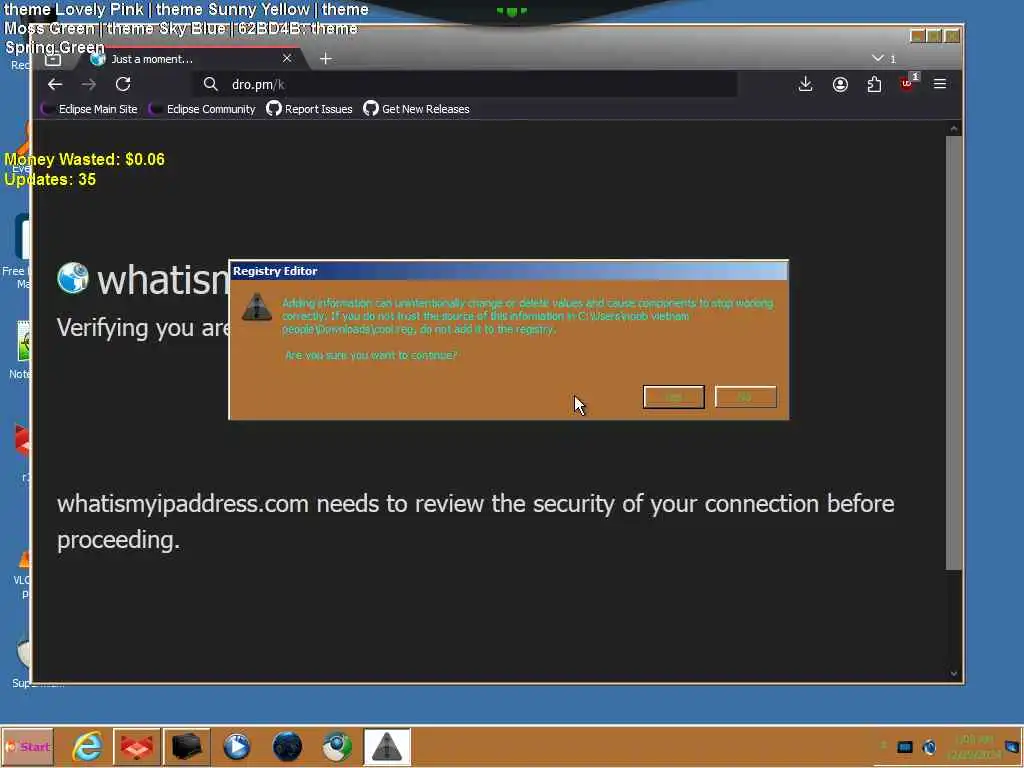1024x768 pixels.
Task: Switch to Registry Editor warning taskbar item
Action: coord(387,746)
